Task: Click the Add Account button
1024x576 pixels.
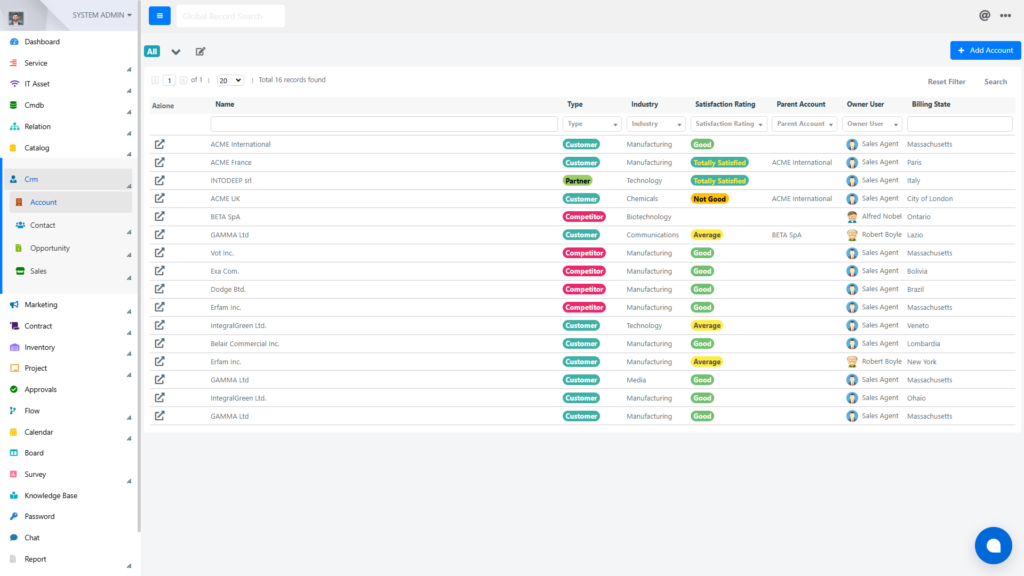Action: pyautogui.click(x=985, y=50)
